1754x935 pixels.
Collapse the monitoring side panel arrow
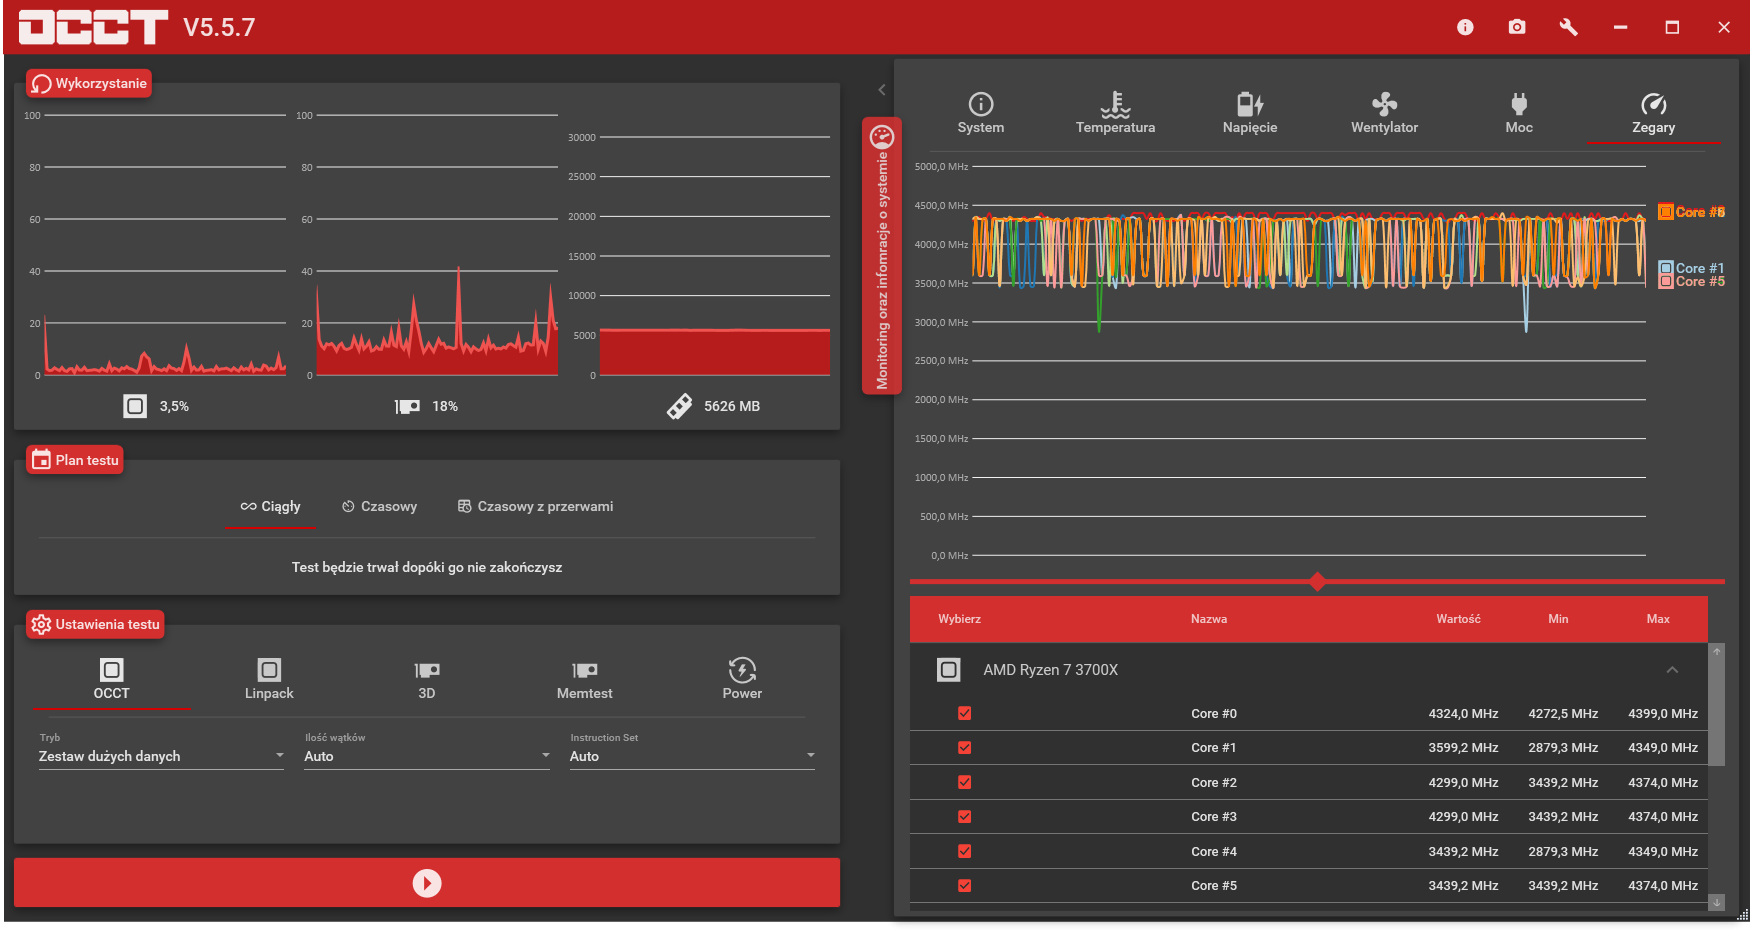(881, 90)
